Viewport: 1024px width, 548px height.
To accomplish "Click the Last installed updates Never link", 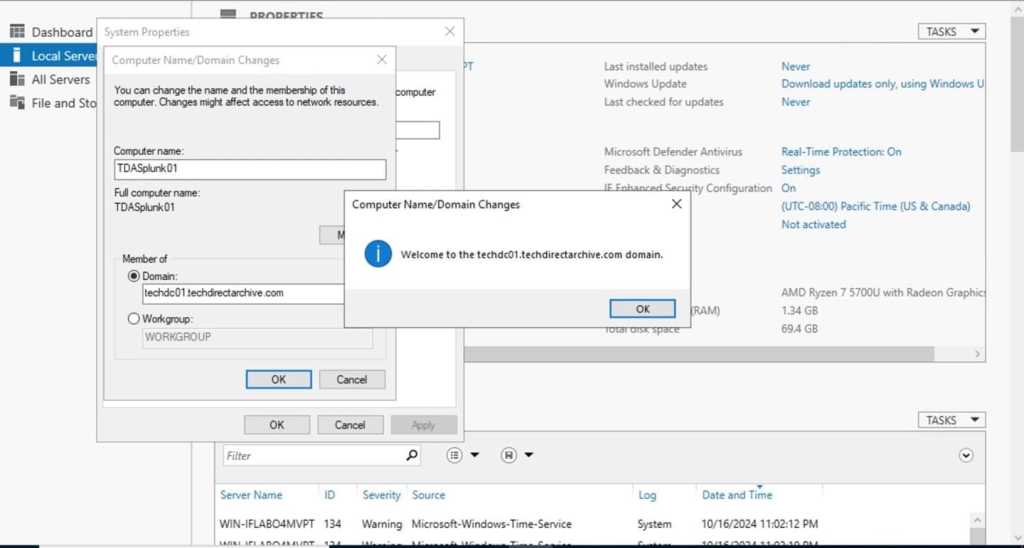I will tap(795, 67).
